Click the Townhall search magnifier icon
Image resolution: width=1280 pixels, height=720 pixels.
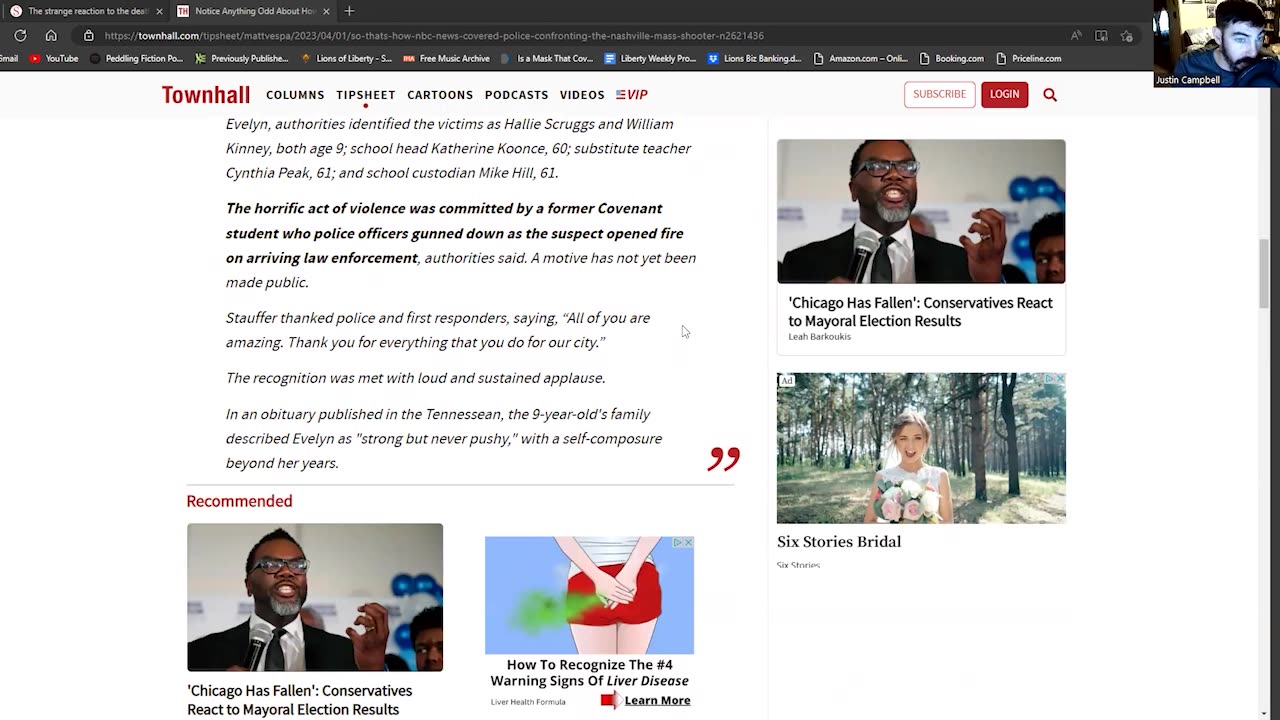(1050, 95)
